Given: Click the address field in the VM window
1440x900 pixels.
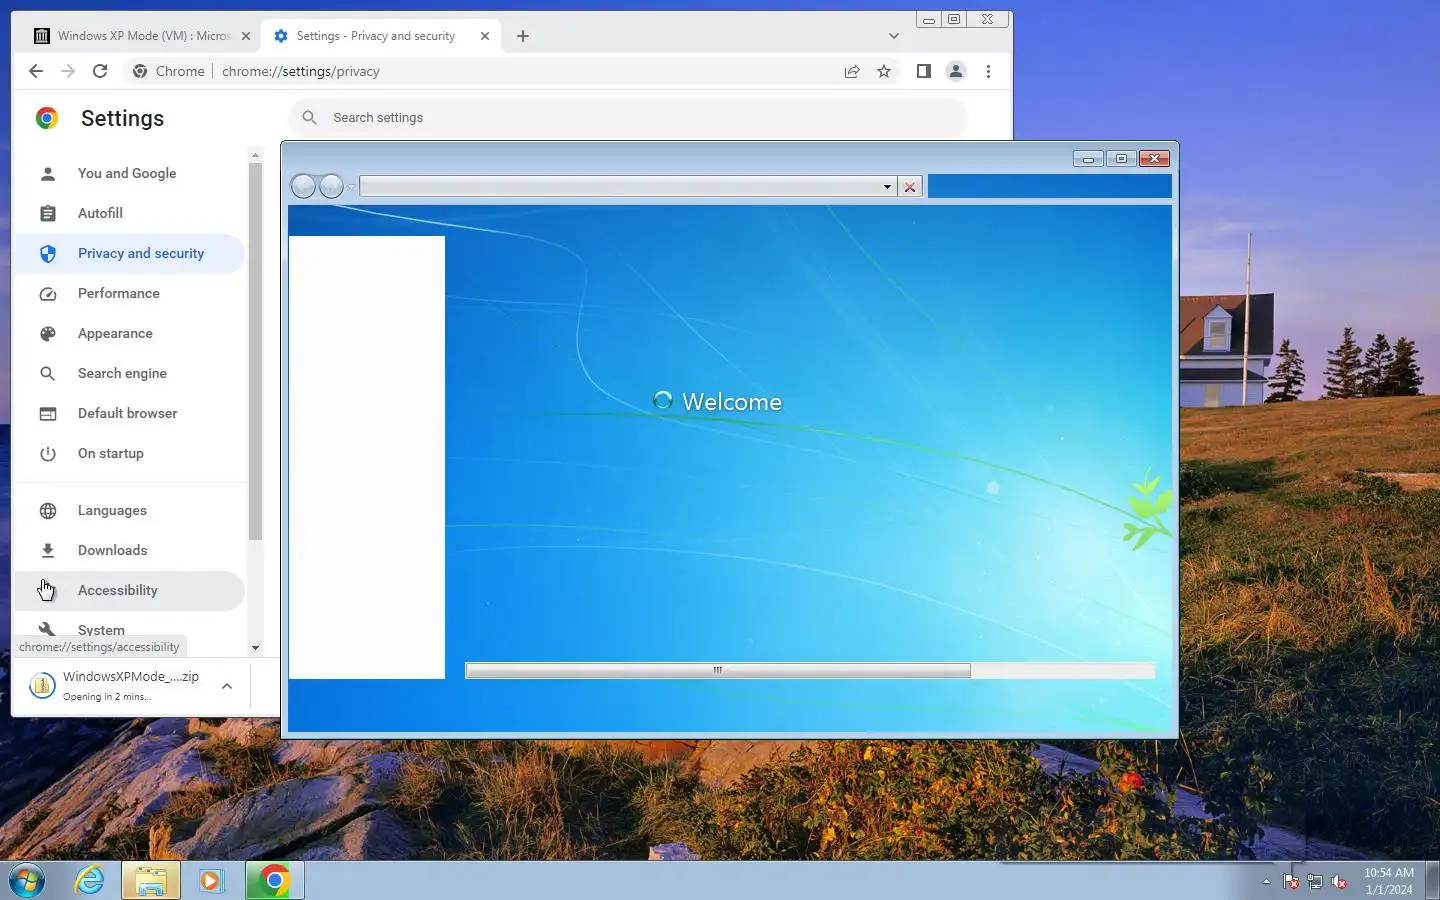Looking at the screenshot, I should [x=620, y=187].
